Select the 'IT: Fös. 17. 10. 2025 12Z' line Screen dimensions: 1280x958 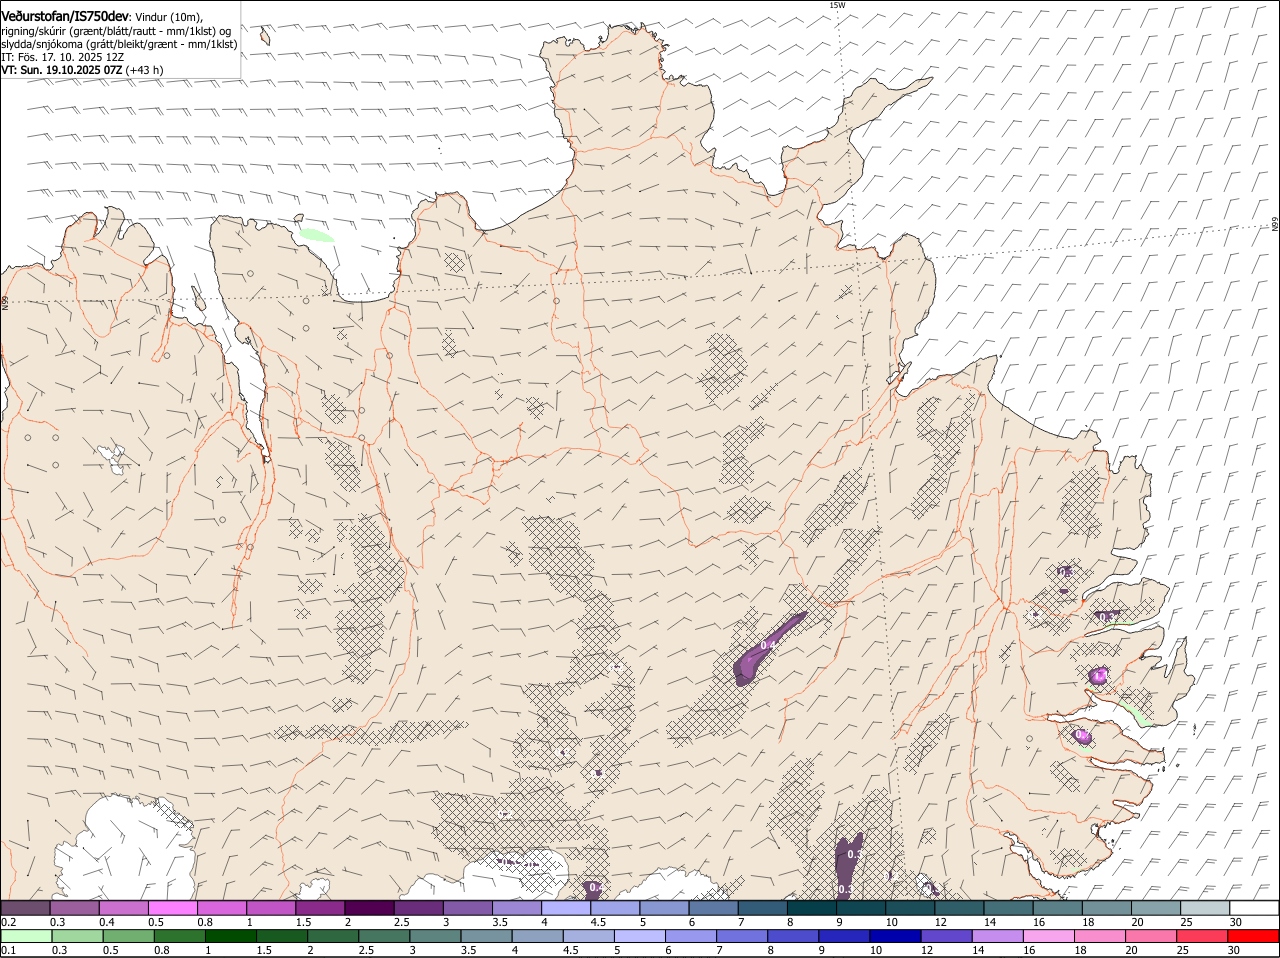63,57
